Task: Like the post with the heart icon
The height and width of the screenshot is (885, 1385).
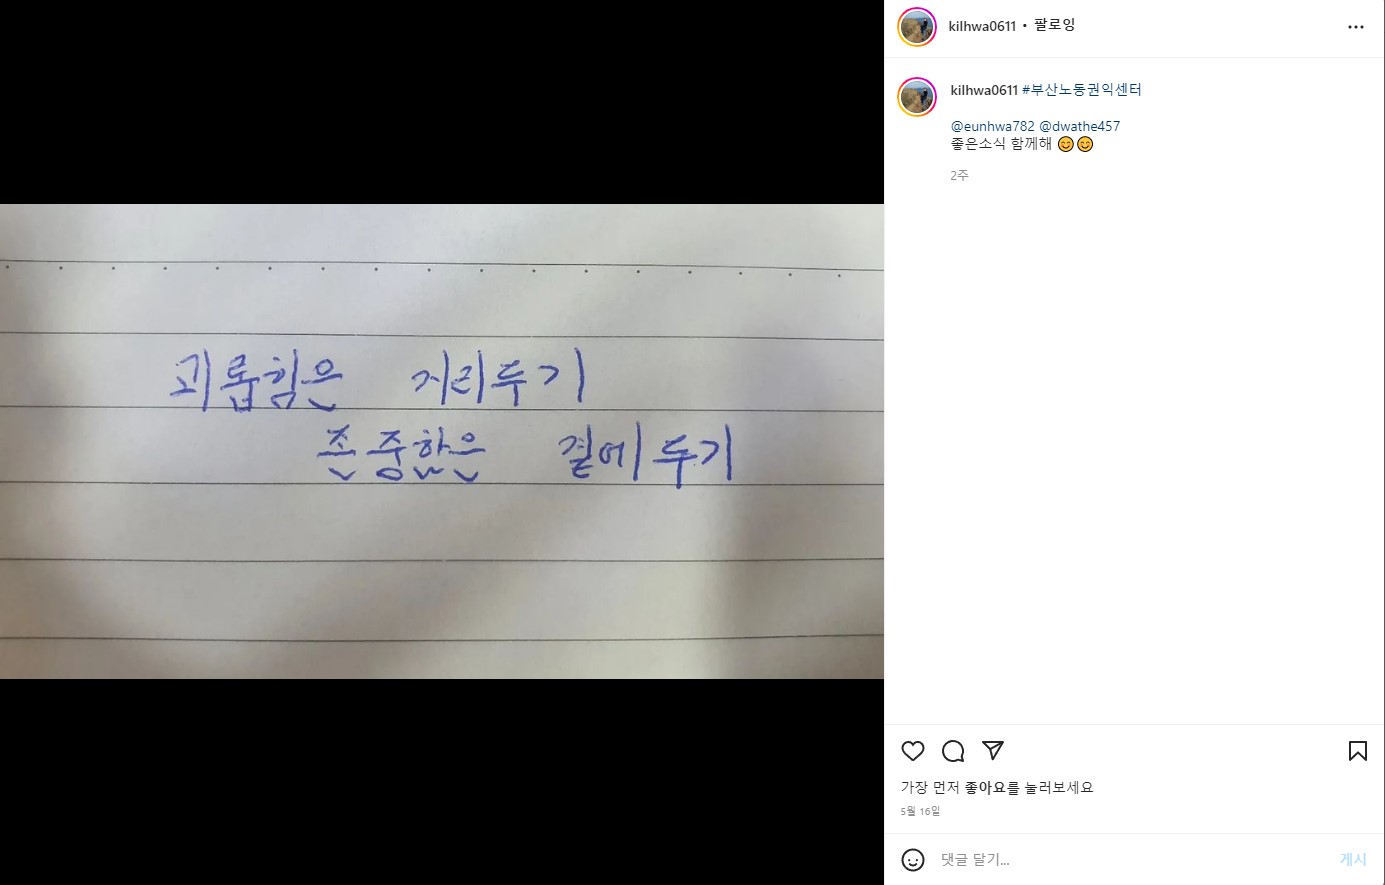Action: tap(913, 751)
